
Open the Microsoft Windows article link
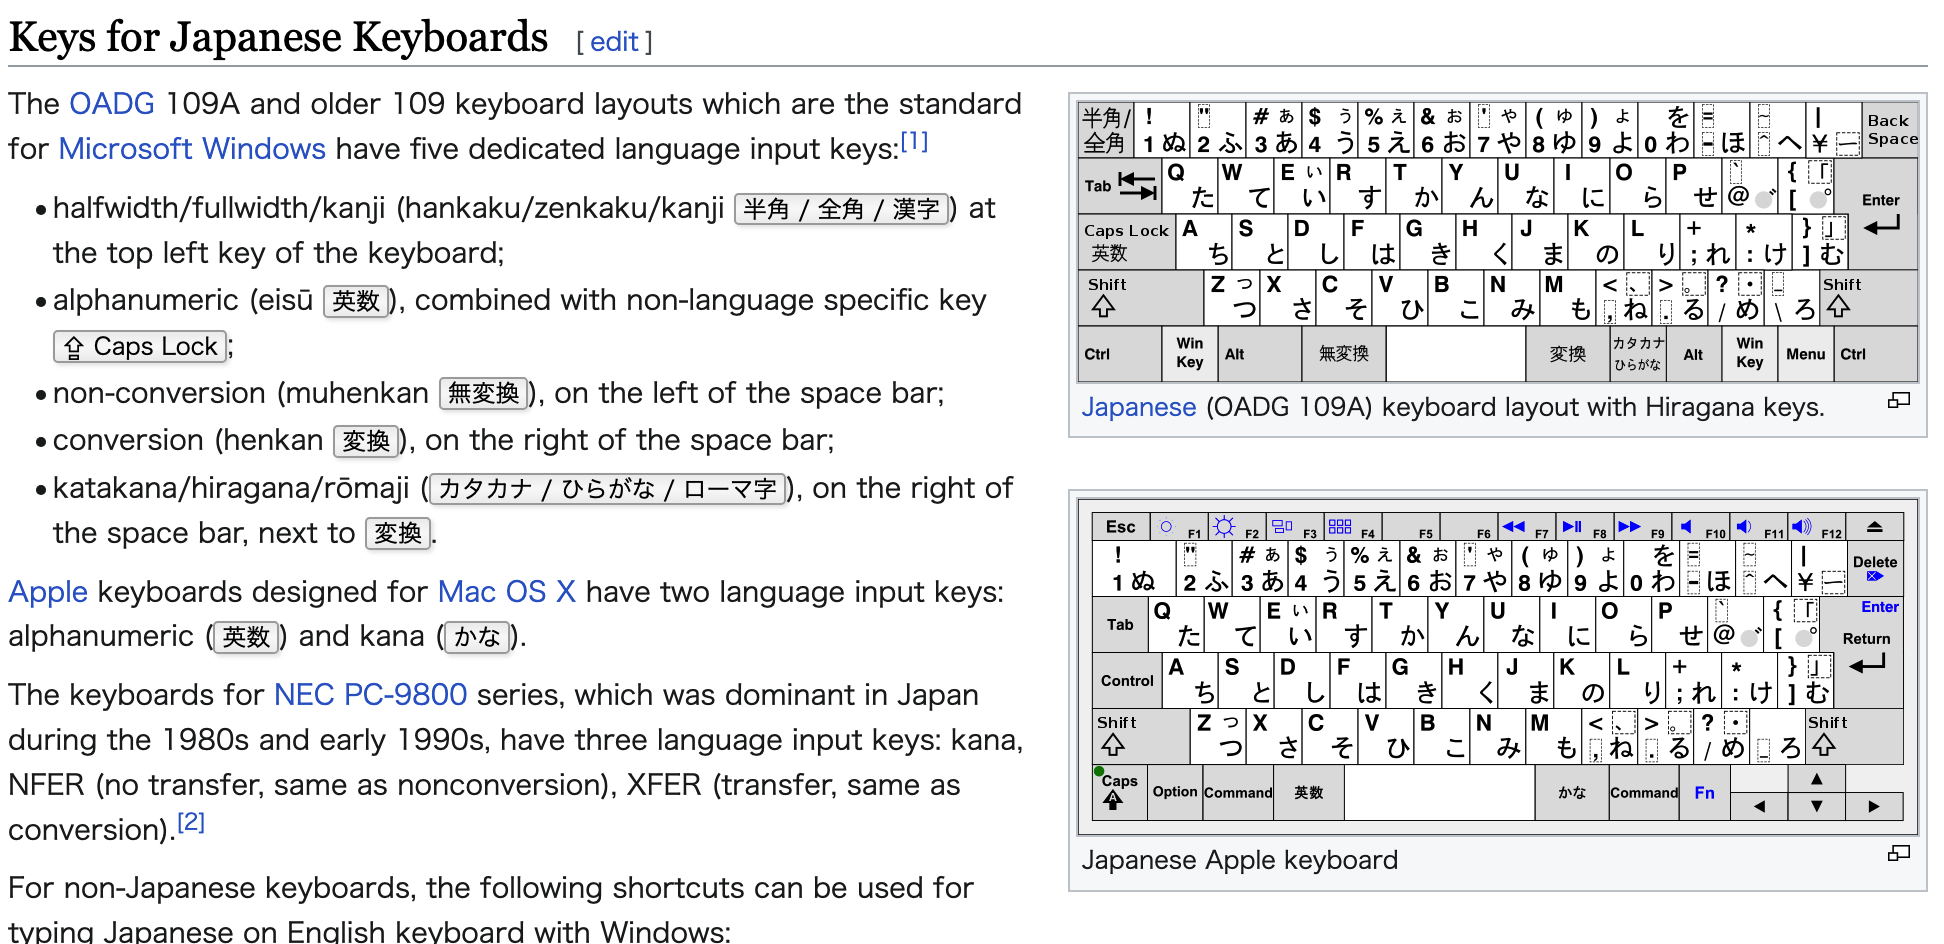[192, 148]
